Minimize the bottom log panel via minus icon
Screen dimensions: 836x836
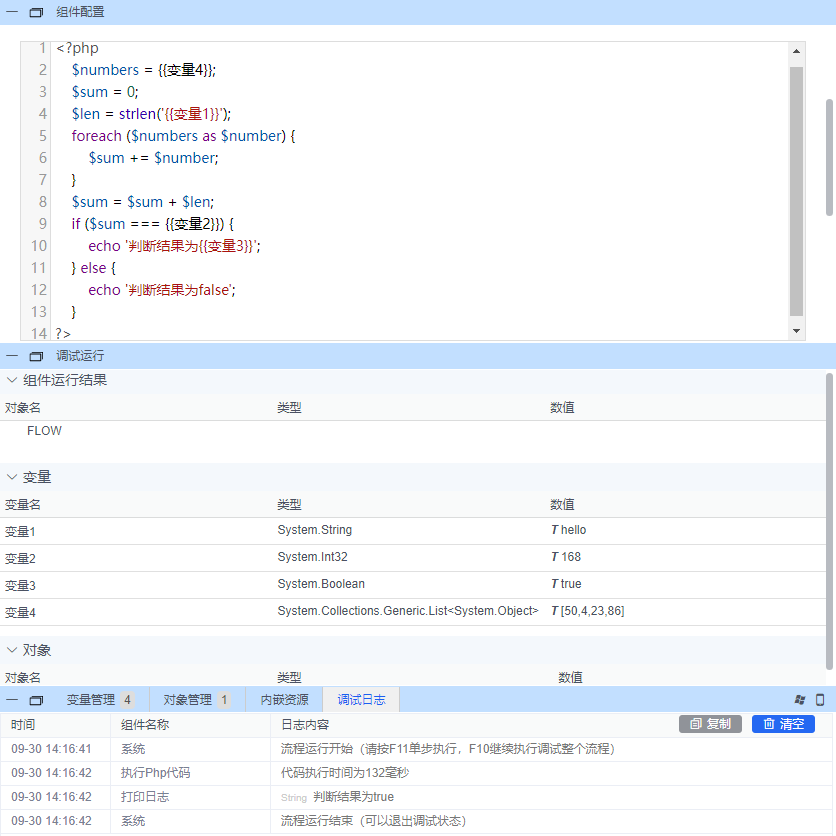click(x=13, y=700)
